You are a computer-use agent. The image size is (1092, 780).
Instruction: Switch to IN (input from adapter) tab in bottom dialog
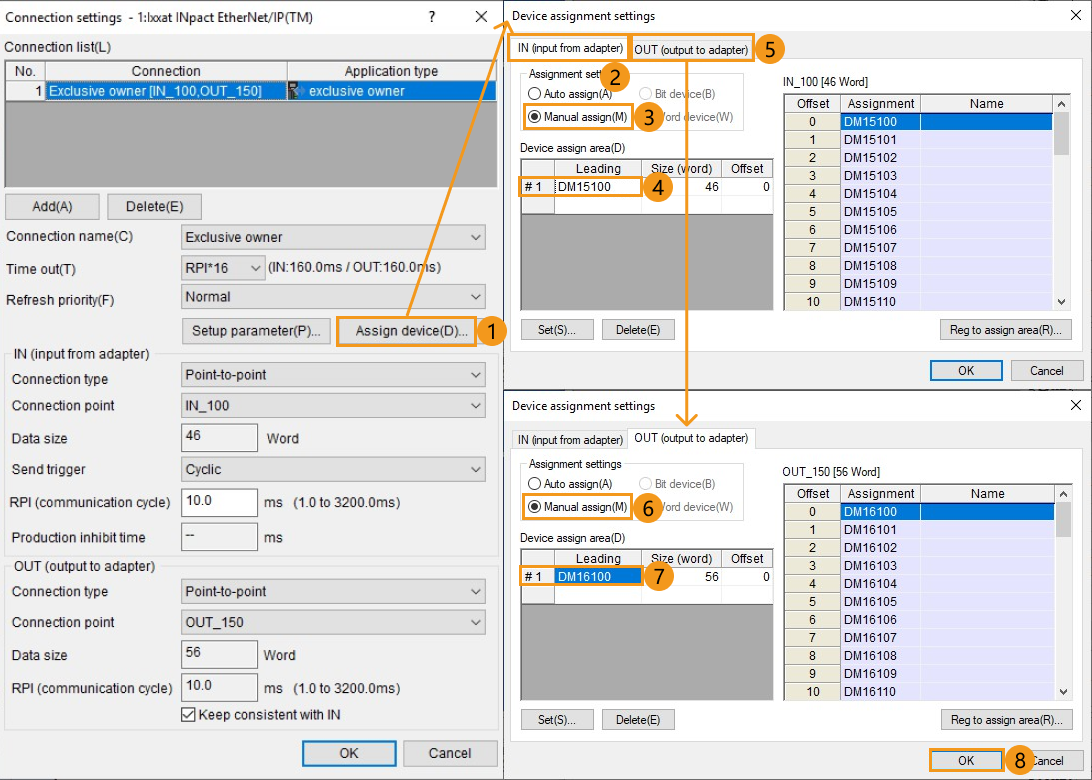tap(569, 439)
